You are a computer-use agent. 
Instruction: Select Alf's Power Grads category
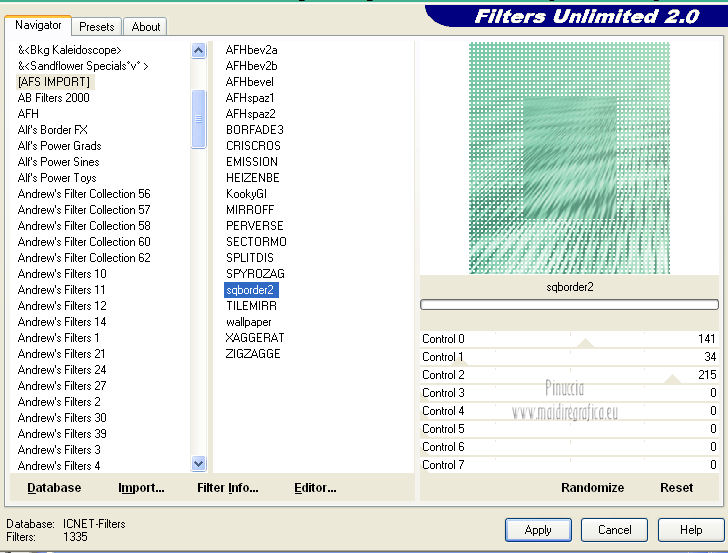pyautogui.click(x=59, y=146)
